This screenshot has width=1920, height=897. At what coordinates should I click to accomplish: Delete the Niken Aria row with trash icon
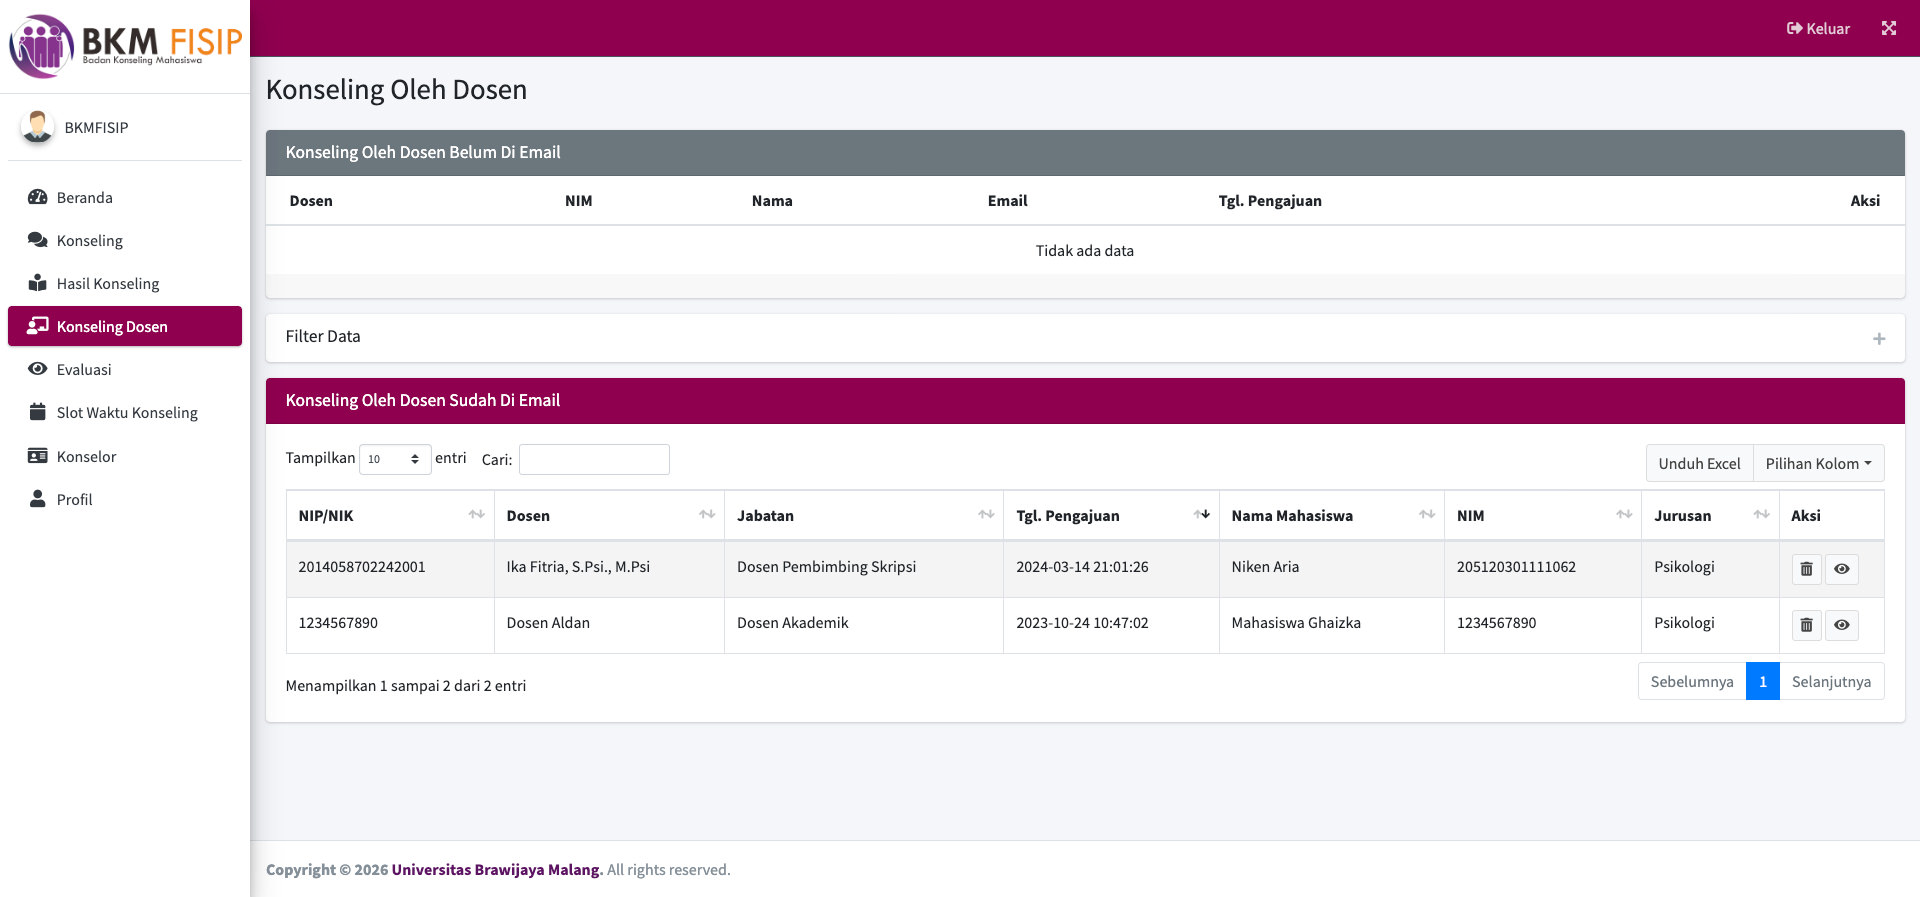(x=1806, y=569)
